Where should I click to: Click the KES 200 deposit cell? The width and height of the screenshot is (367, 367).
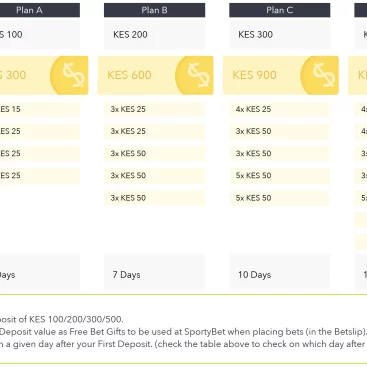coord(154,34)
